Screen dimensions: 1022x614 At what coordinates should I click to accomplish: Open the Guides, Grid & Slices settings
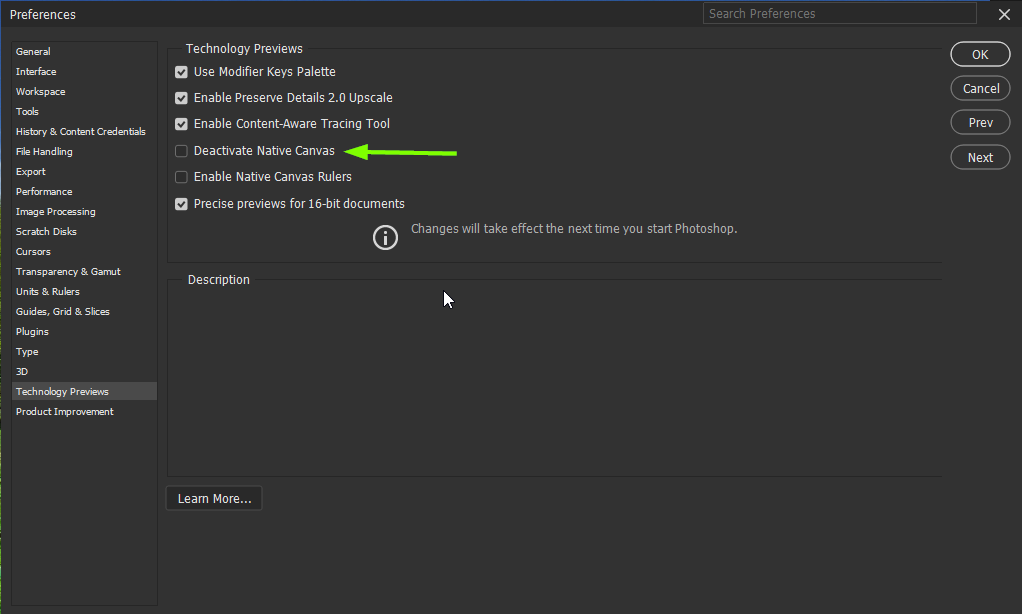(x=62, y=311)
